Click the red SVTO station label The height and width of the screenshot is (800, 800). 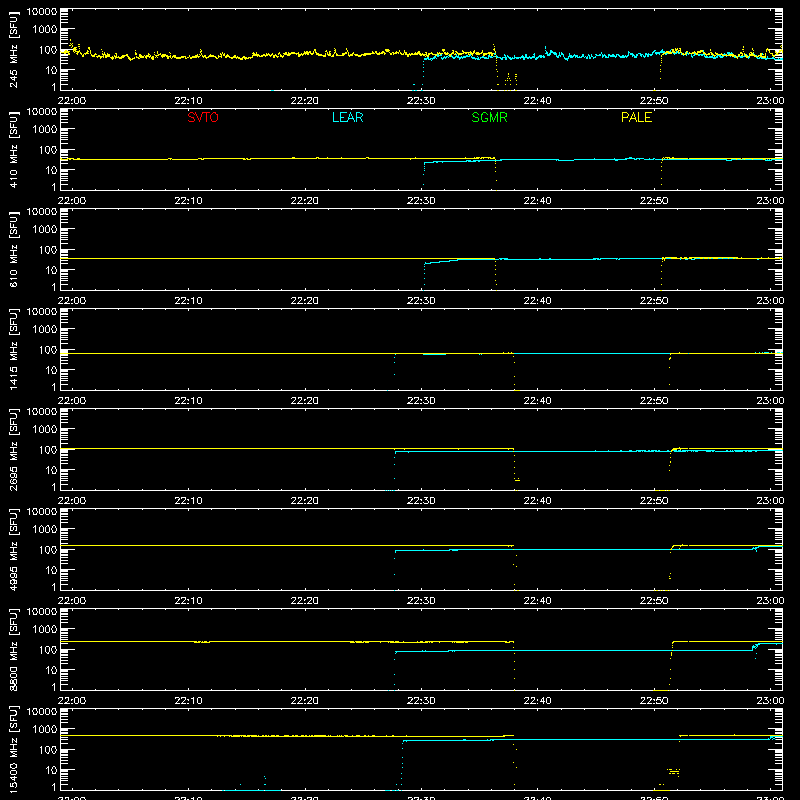(x=203, y=117)
